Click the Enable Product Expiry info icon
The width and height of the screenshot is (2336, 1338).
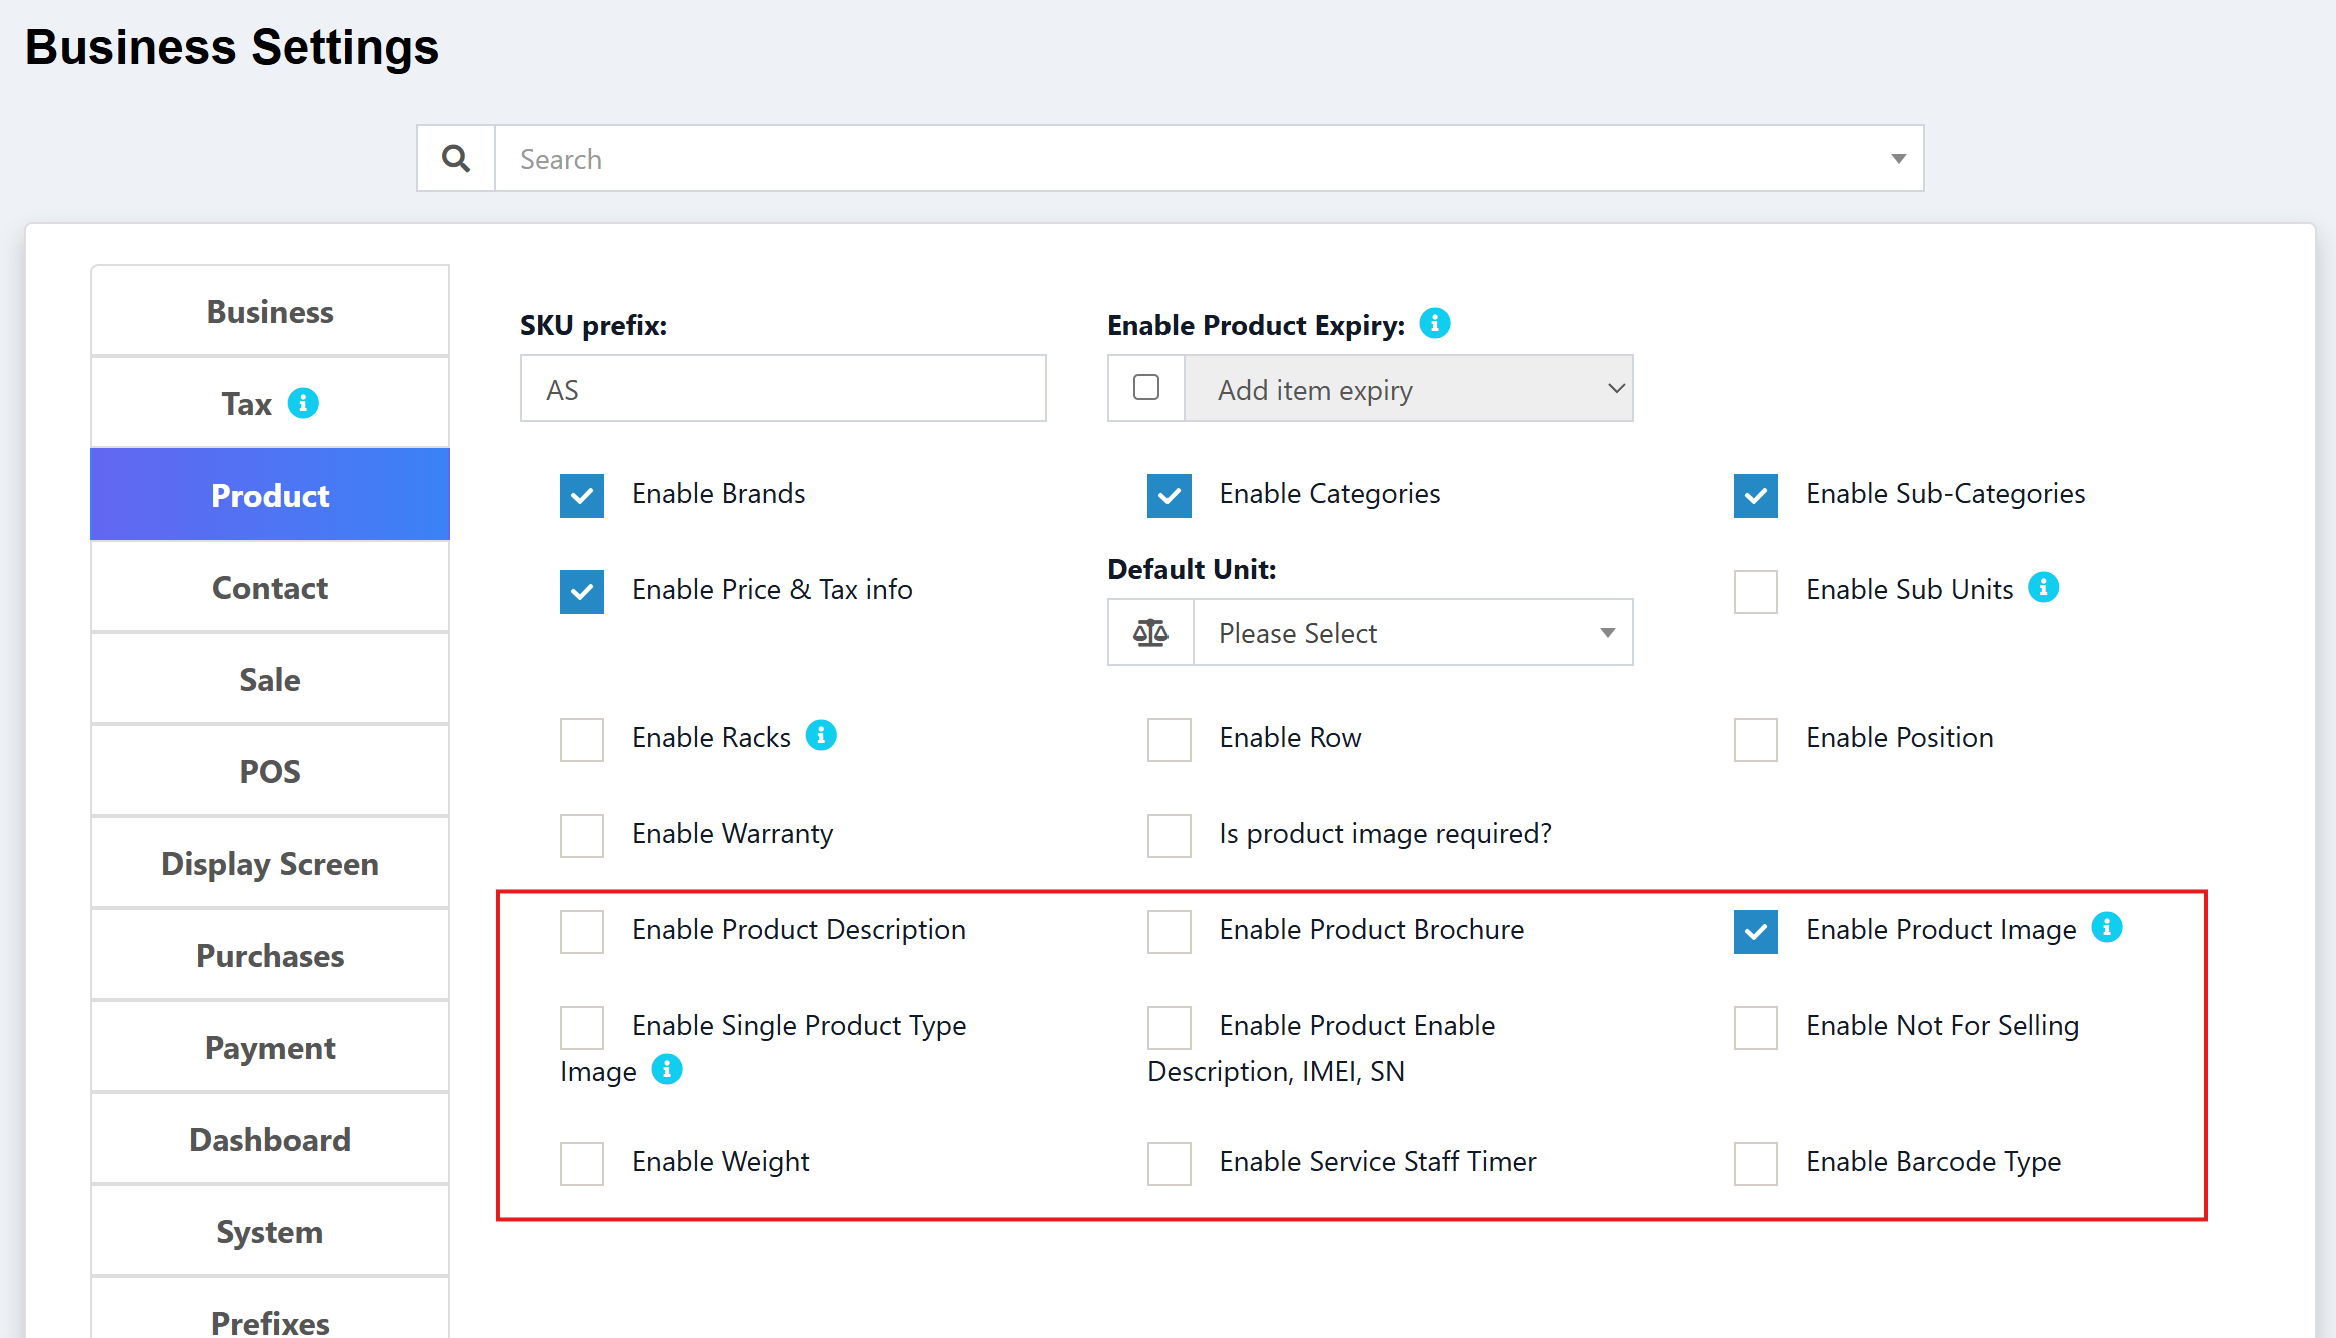1434,323
